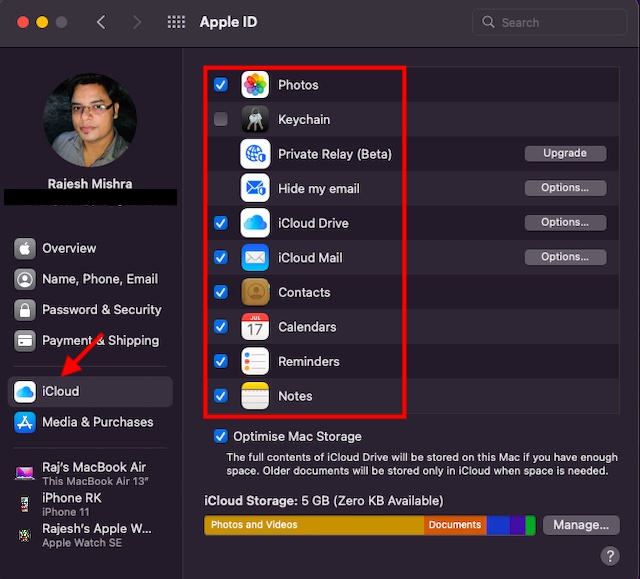640x579 pixels.
Task: Enable the Keychain checkbox
Action: (221, 119)
